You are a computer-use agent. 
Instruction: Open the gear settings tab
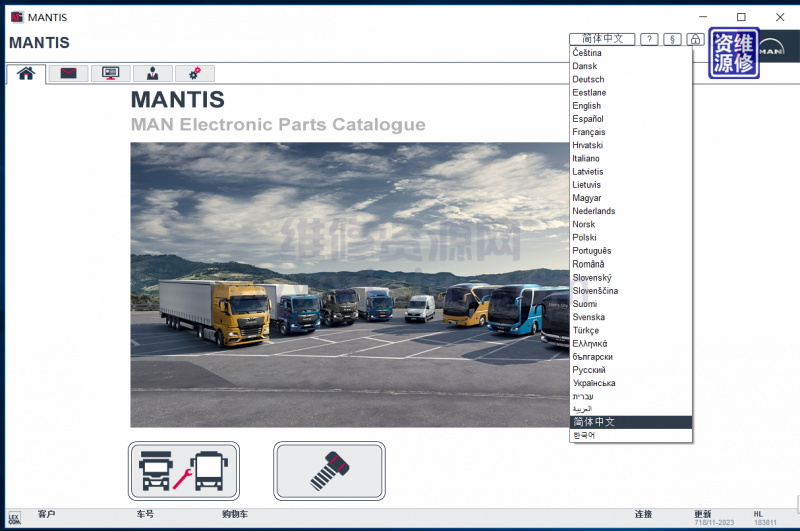(x=194, y=73)
